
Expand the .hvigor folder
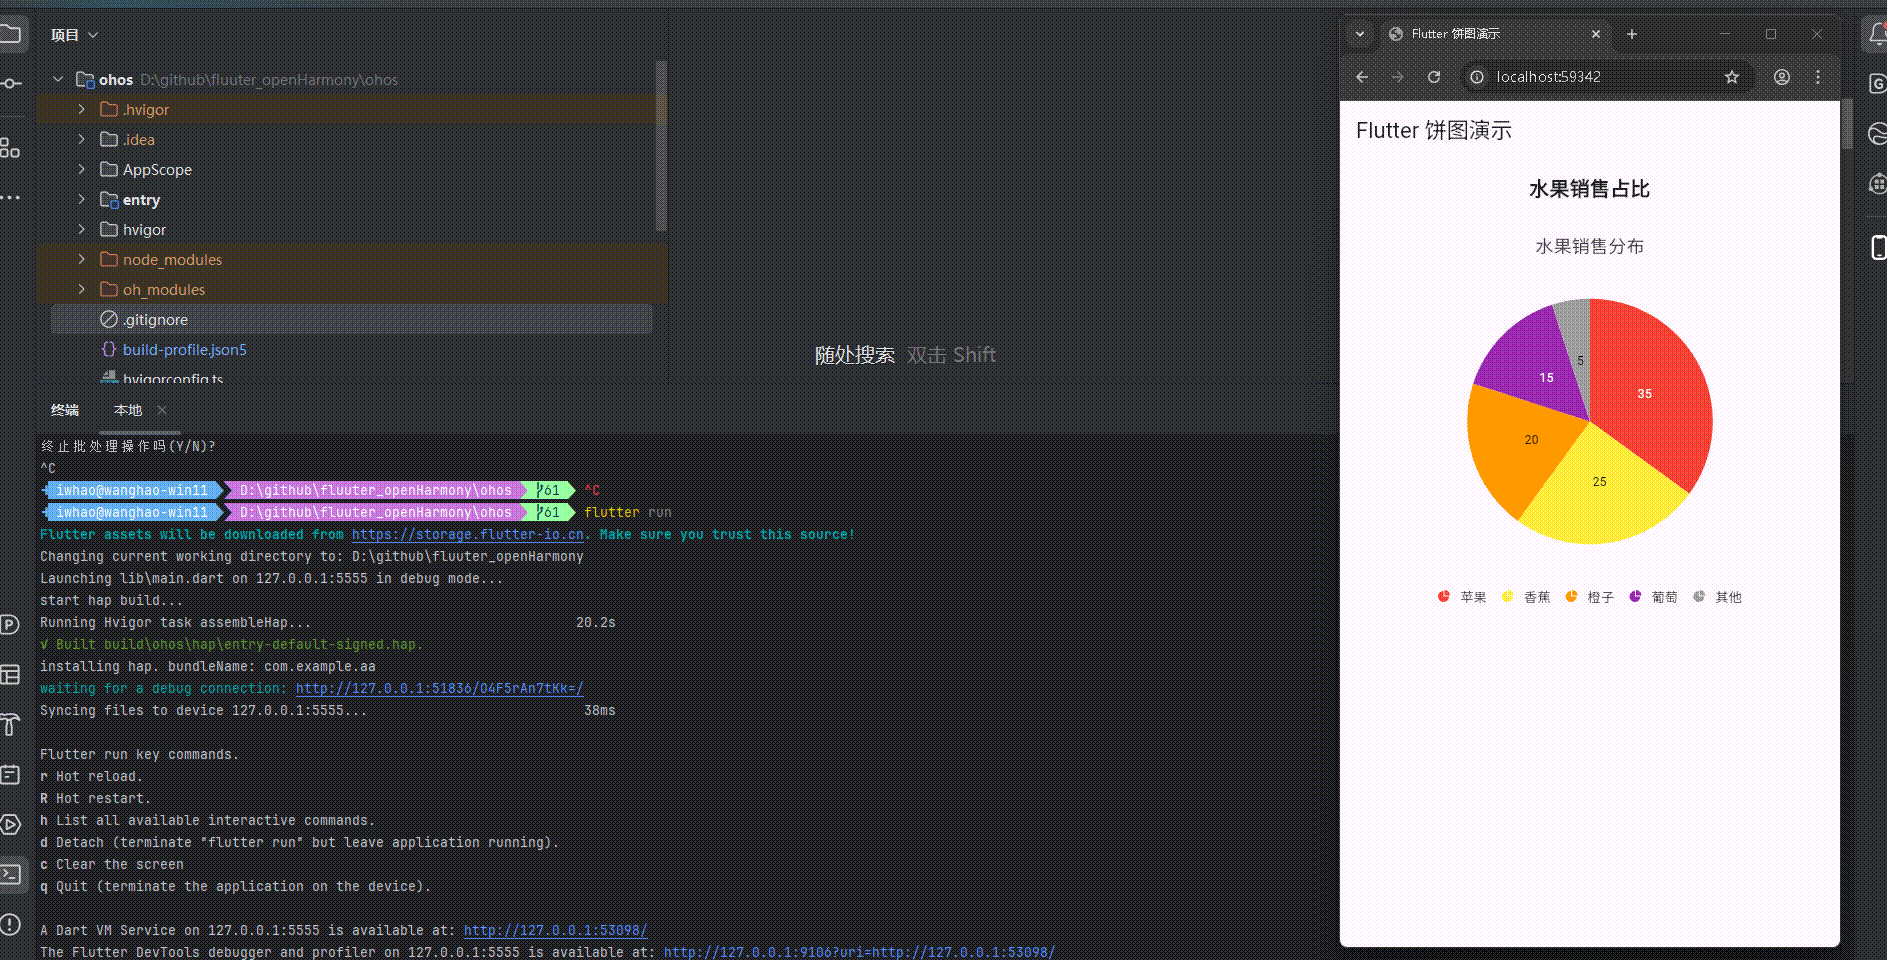[x=82, y=109]
